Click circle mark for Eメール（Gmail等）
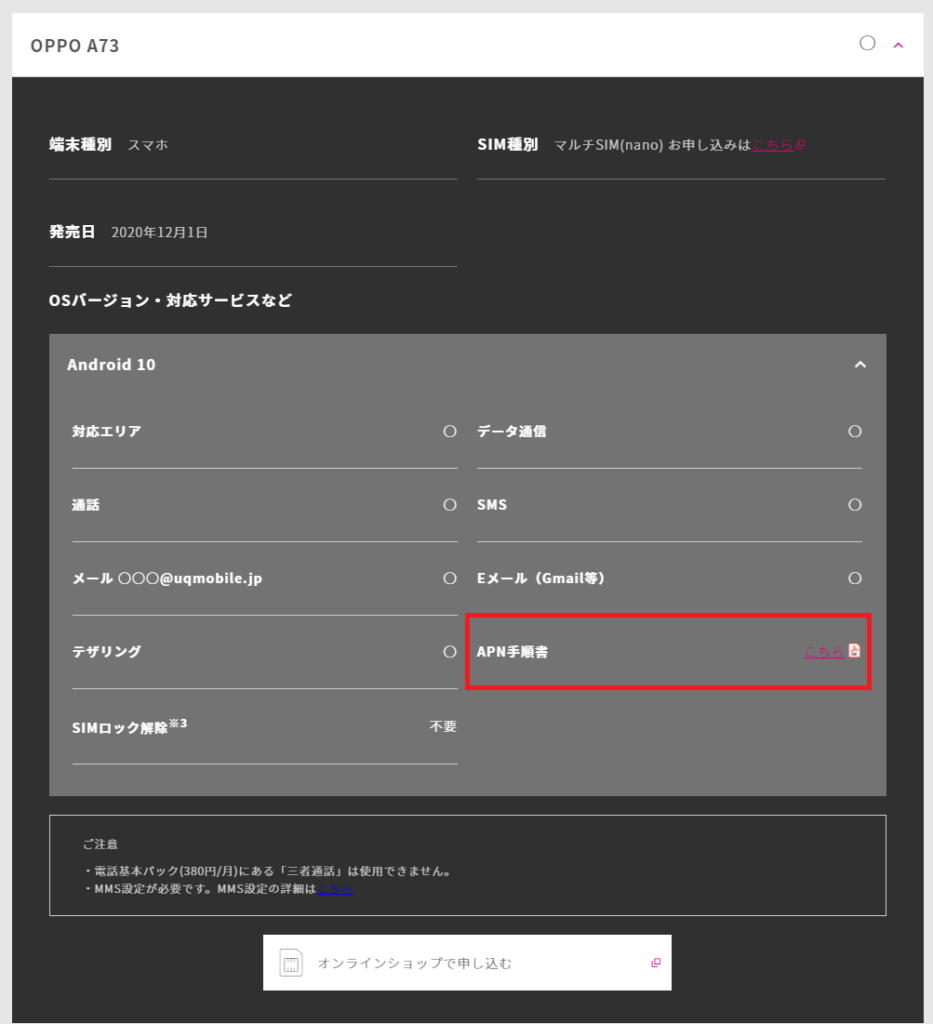The width and height of the screenshot is (933, 1024). point(855,578)
